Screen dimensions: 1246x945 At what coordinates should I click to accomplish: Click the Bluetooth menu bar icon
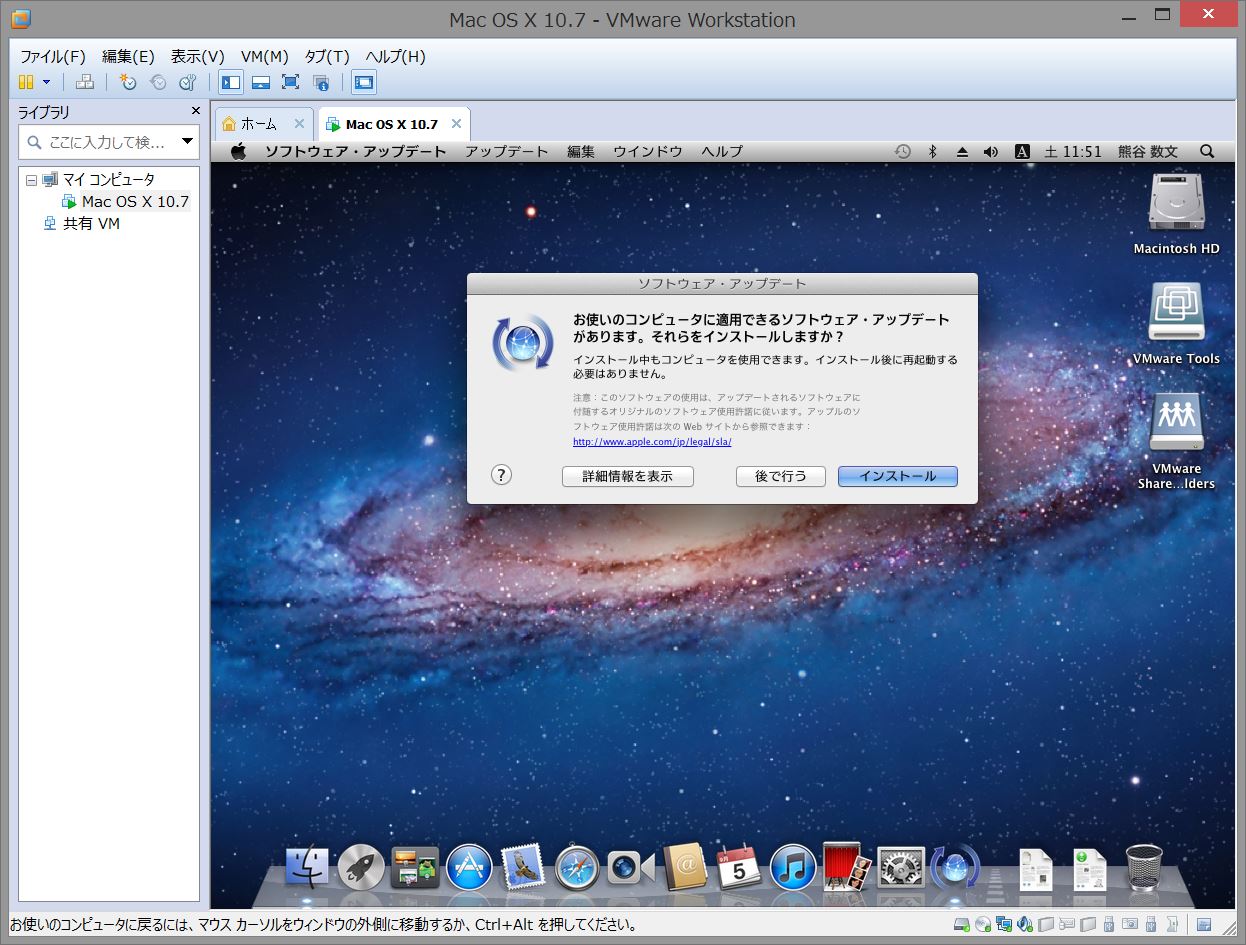tap(932, 151)
